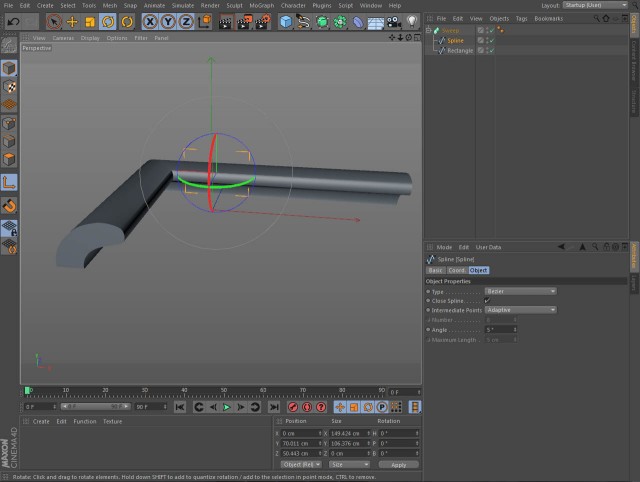Add a Cube primitive object
Screen dimensions: 640x482
click(x=286, y=22)
